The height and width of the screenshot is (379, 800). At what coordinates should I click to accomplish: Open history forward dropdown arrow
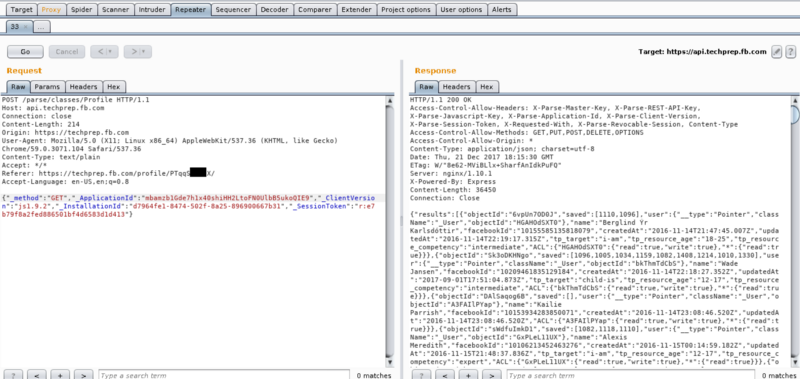[x=144, y=52]
